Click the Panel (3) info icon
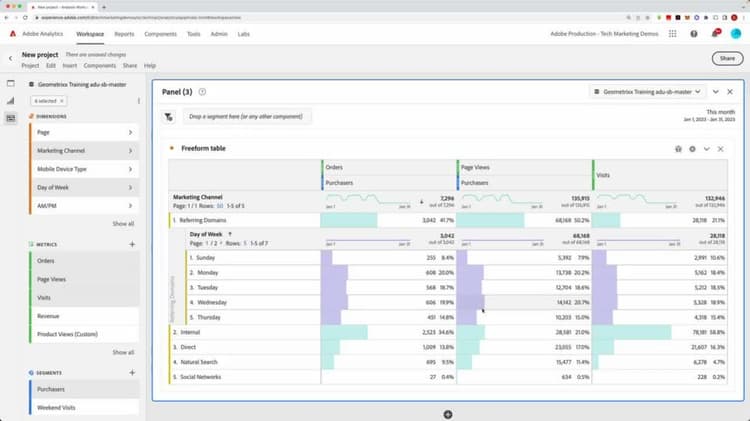This screenshot has width=750, height=421. click(202, 92)
